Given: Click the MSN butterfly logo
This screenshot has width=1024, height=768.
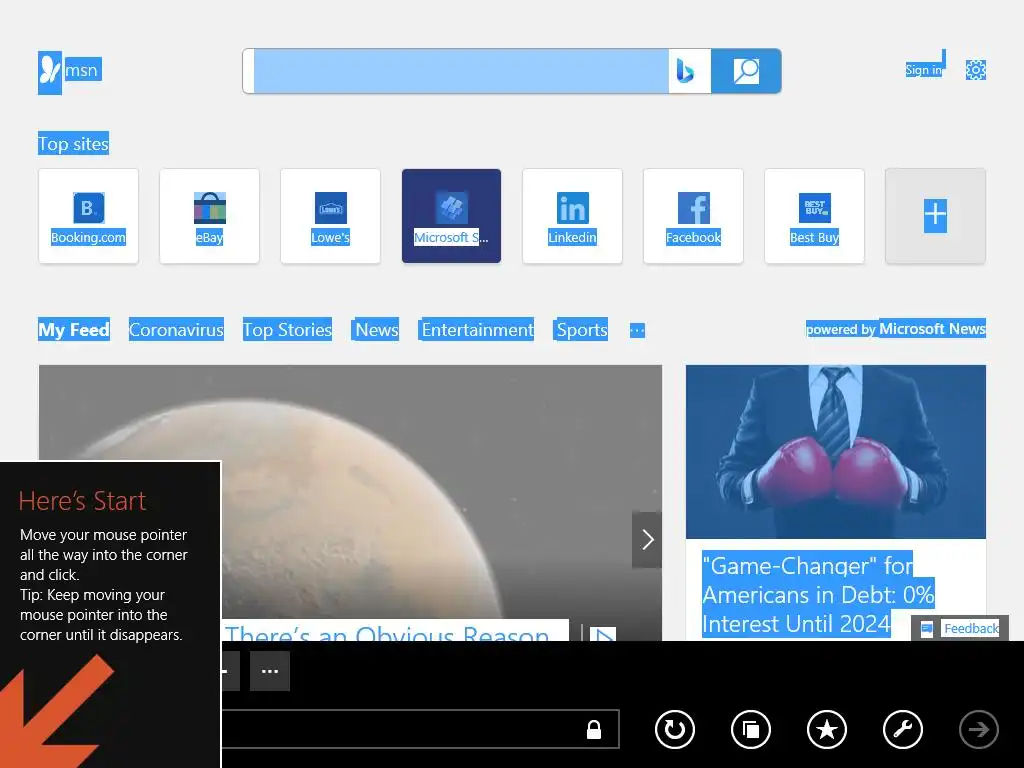Looking at the screenshot, I should (x=50, y=72).
